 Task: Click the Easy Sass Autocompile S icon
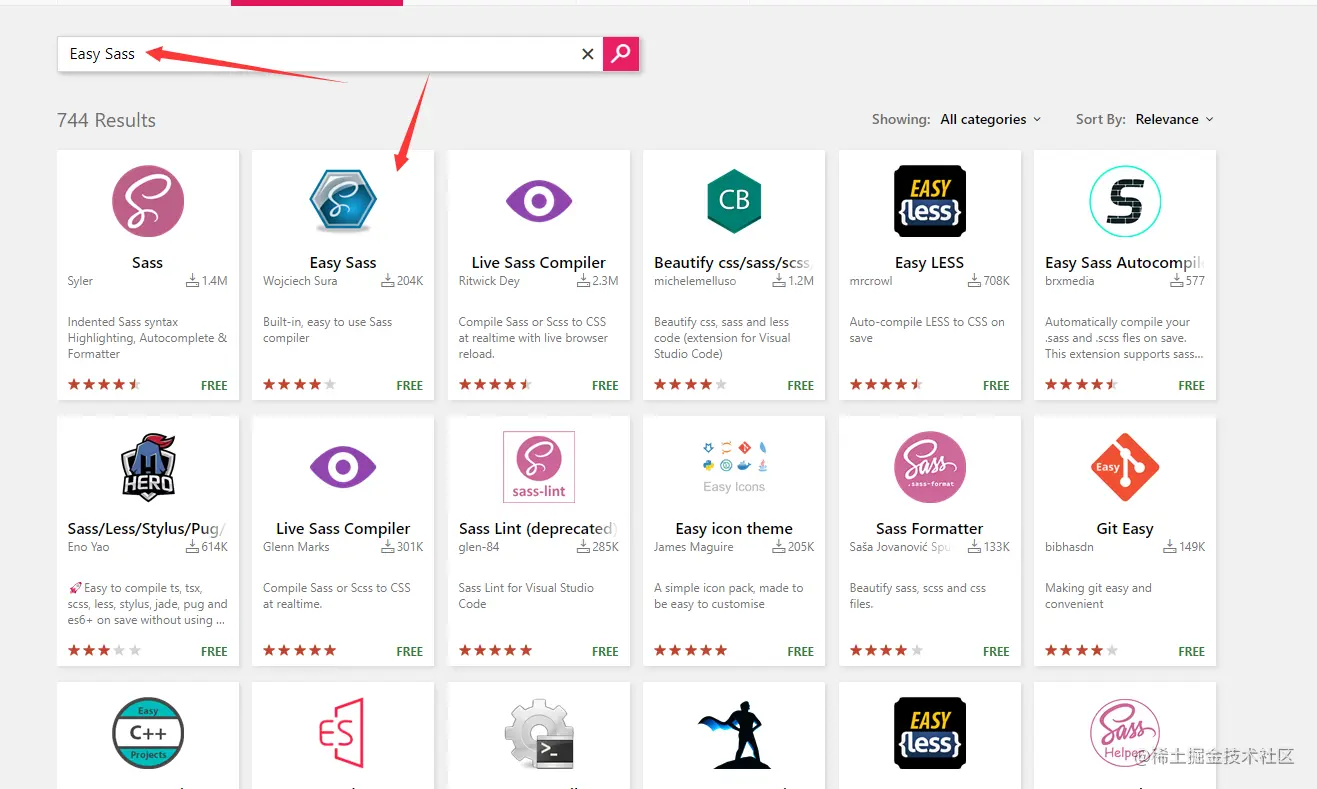tap(1125, 201)
